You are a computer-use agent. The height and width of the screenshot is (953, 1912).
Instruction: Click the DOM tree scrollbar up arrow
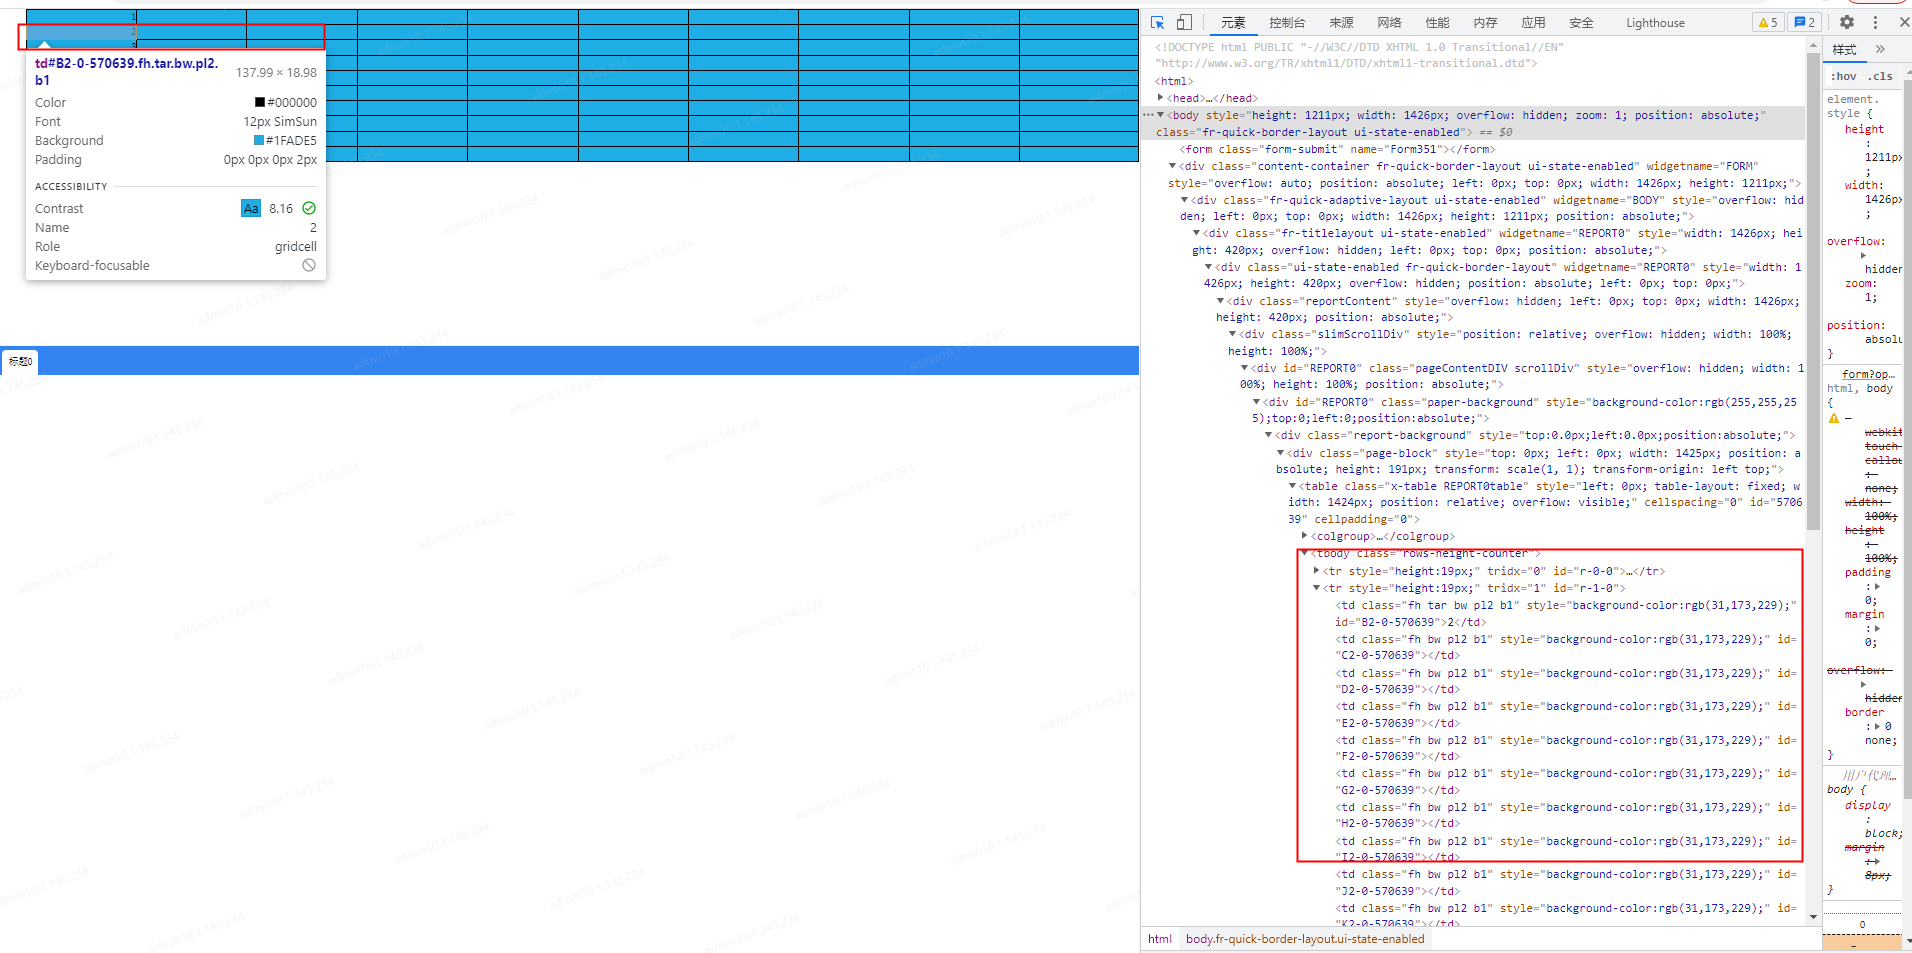[1813, 44]
